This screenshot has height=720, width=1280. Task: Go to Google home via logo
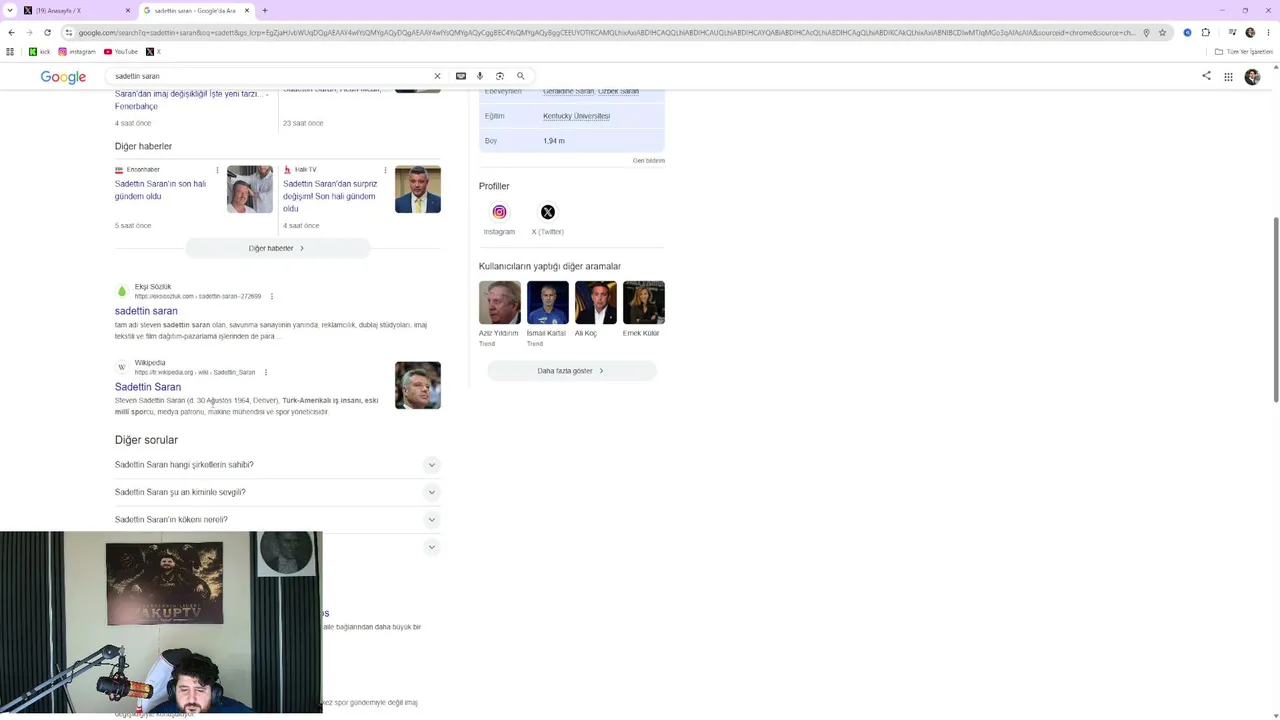point(63,77)
